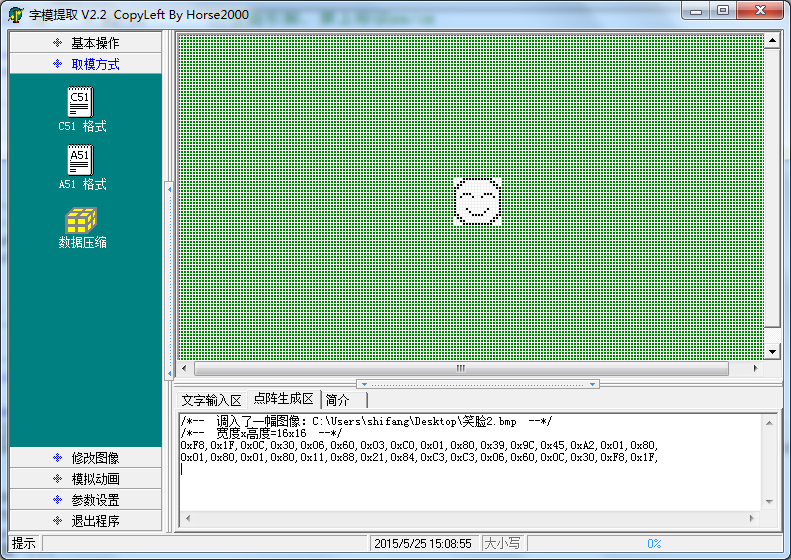Click the canvas scroll right arrow
This screenshot has width=791, height=560.
pyautogui.click(x=755, y=368)
